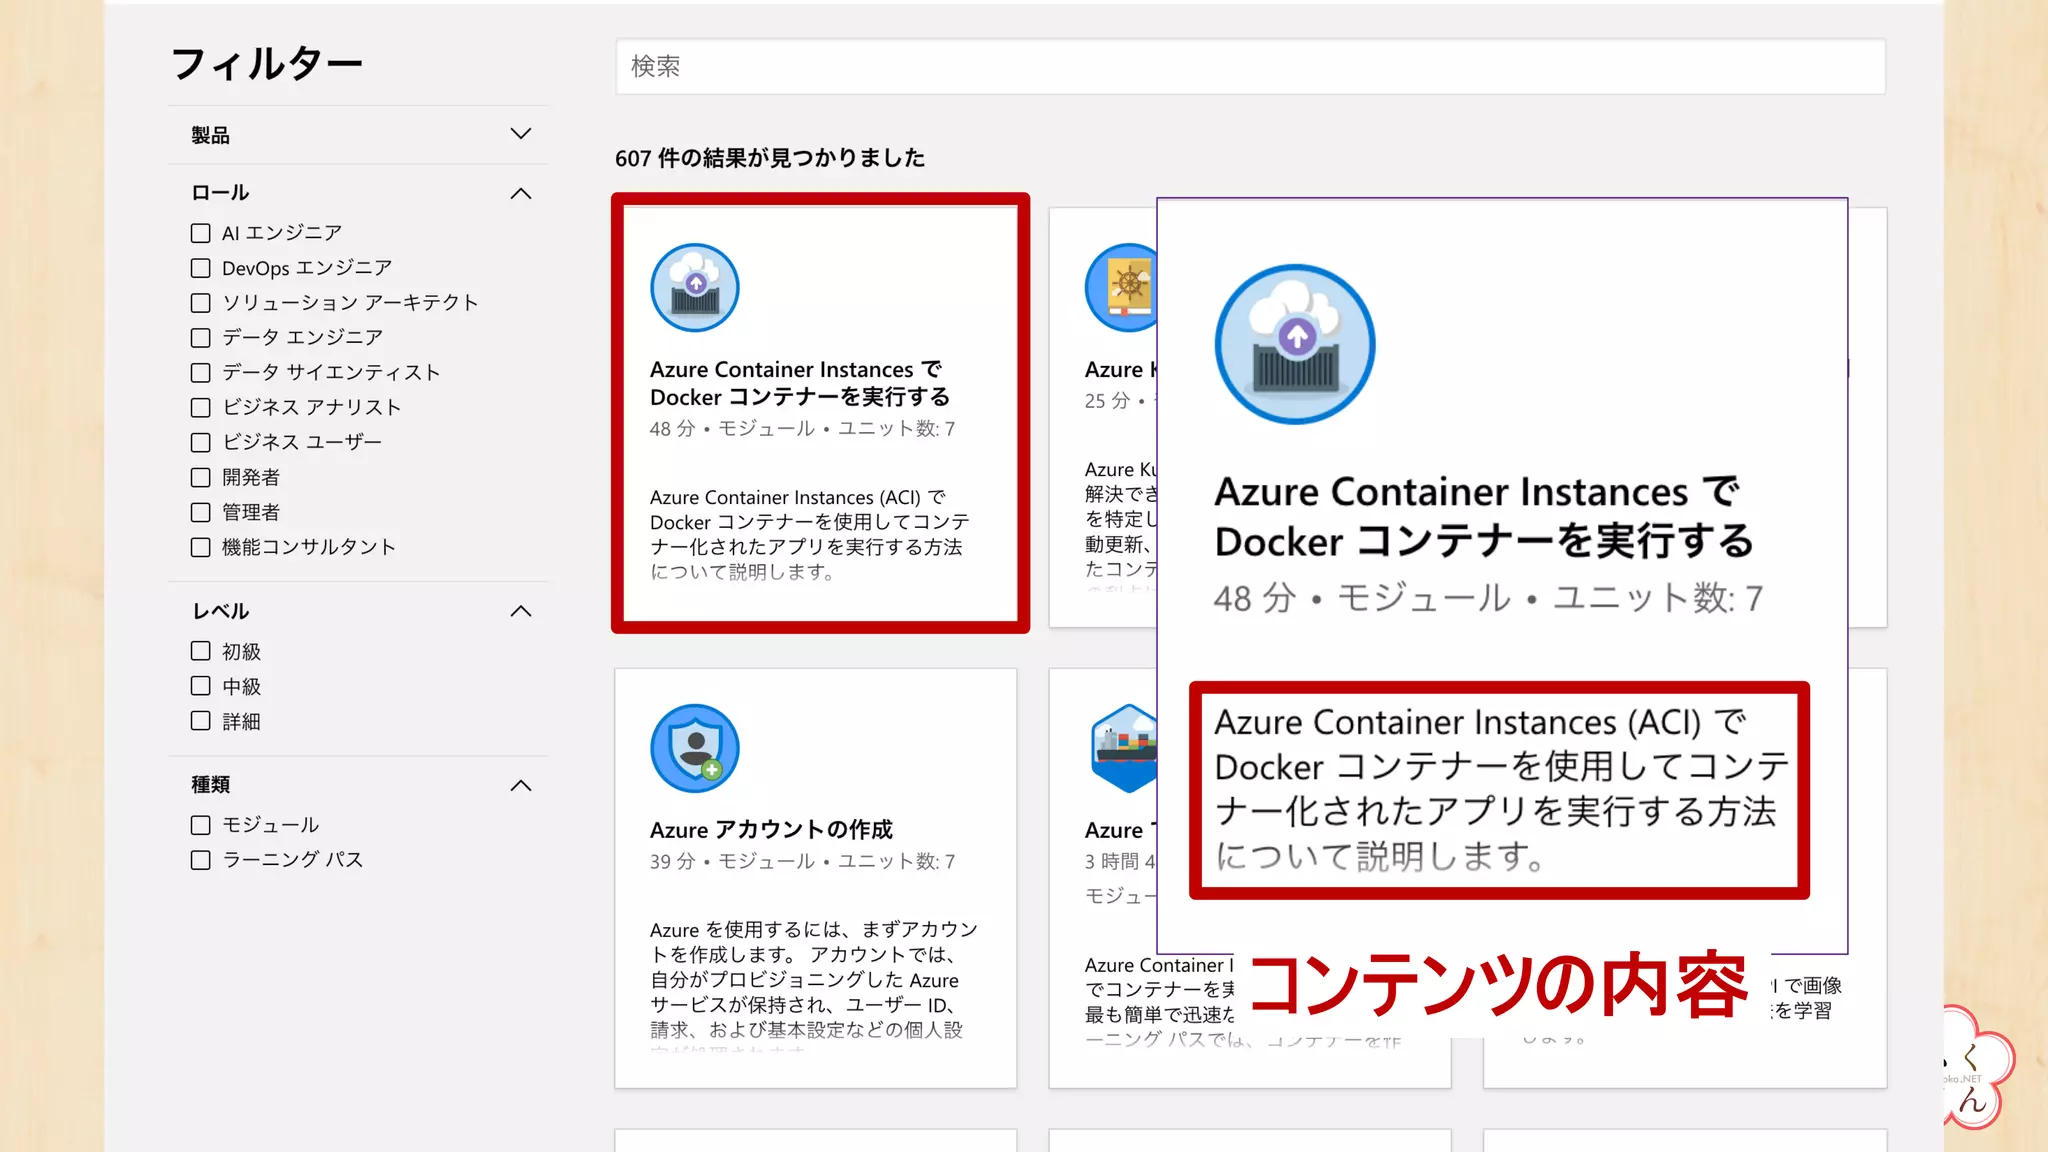Screen dimensions: 2048x1152
Task: Expand the 製品 filter section
Action: (x=520, y=134)
